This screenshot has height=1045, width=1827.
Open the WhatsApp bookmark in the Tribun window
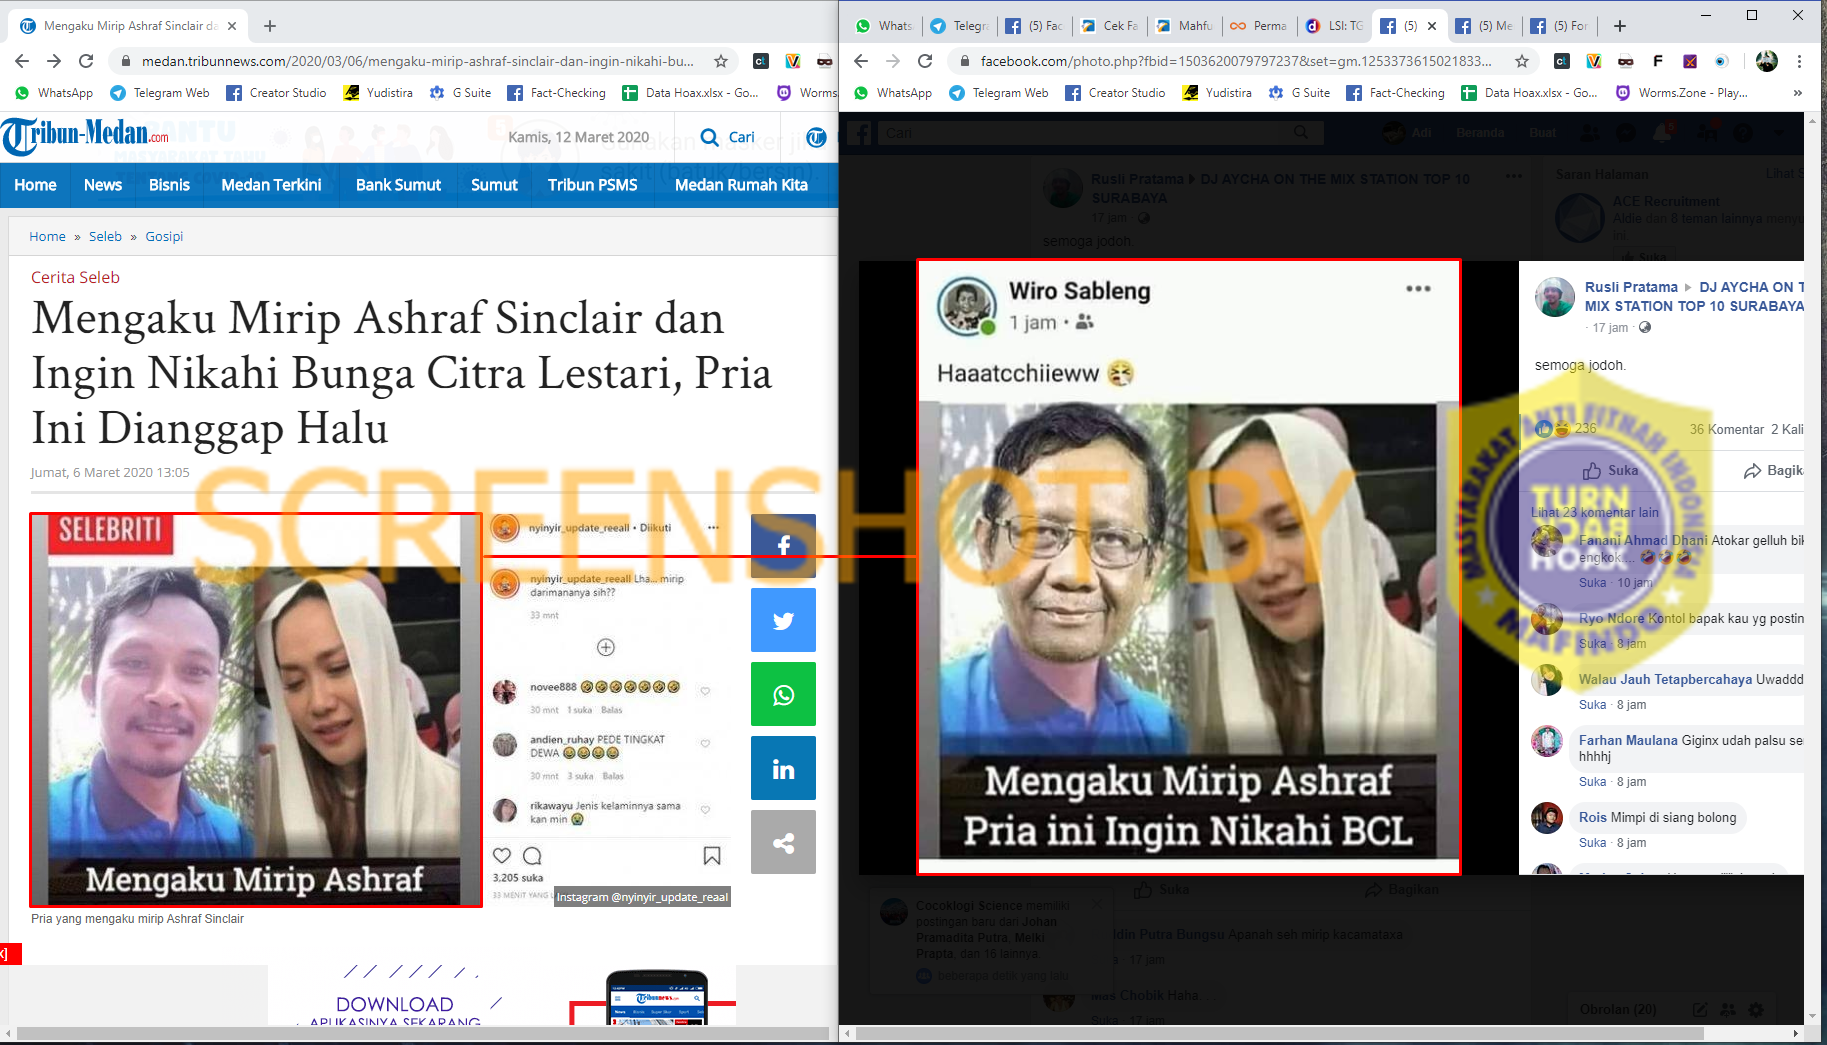[x=54, y=93]
